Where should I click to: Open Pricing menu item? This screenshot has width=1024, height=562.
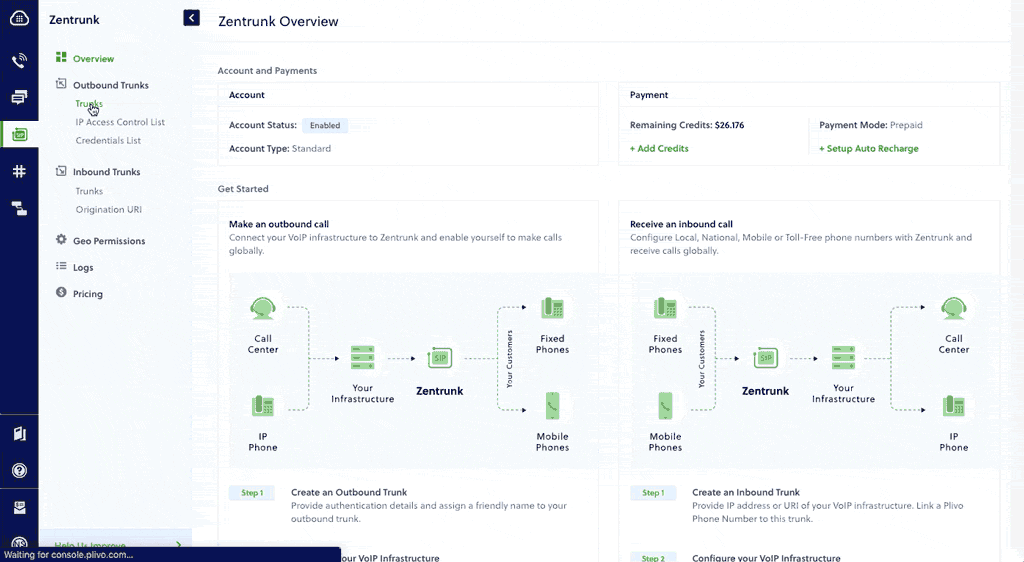pyautogui.click(x=88, y=294)
